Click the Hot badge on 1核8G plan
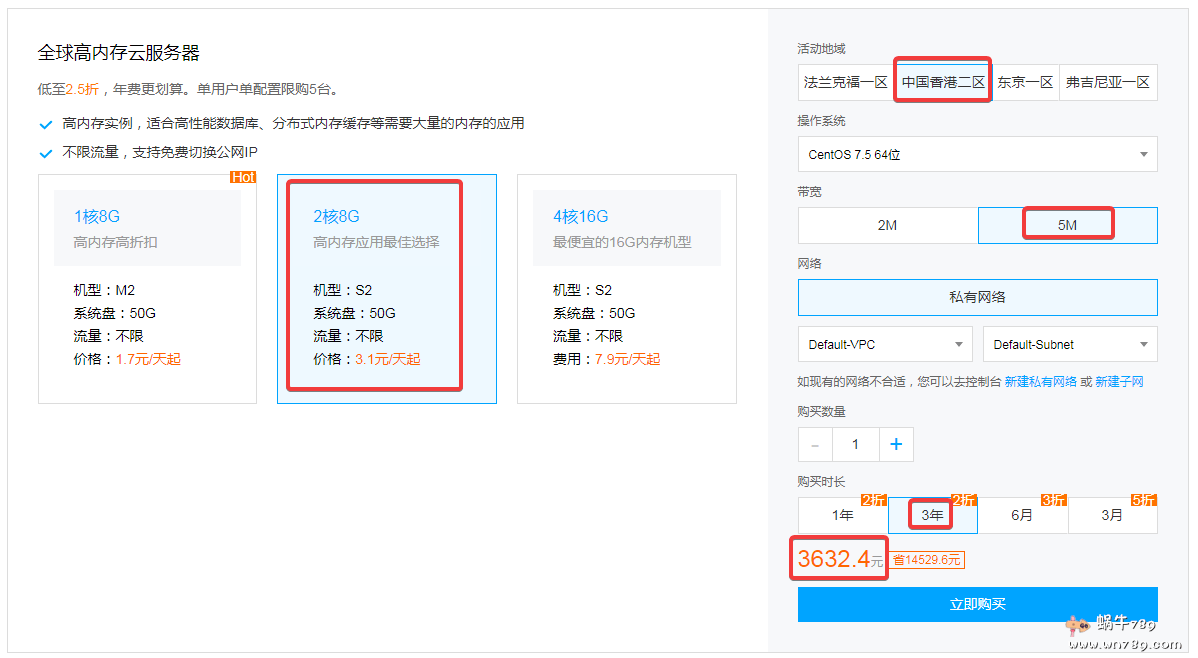The height and width of the screenshot is (658, 1198). 243,178
